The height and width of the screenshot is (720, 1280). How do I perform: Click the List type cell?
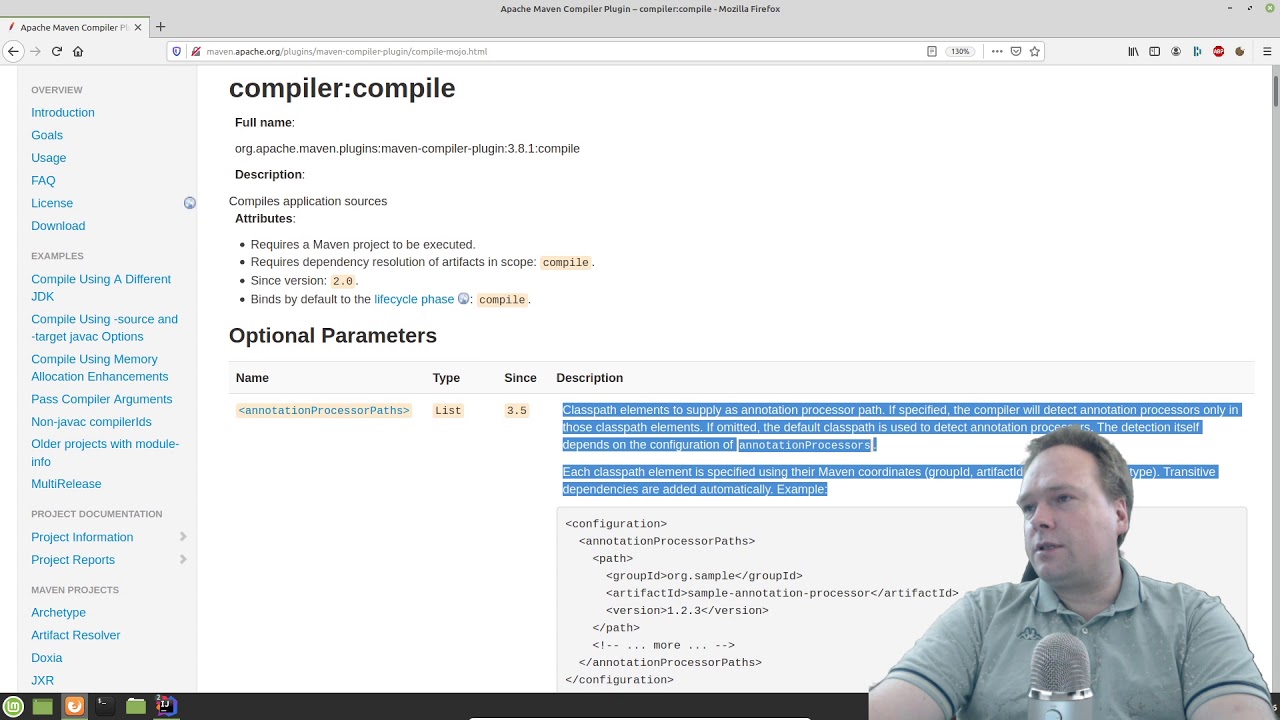(x=448, y=411)
